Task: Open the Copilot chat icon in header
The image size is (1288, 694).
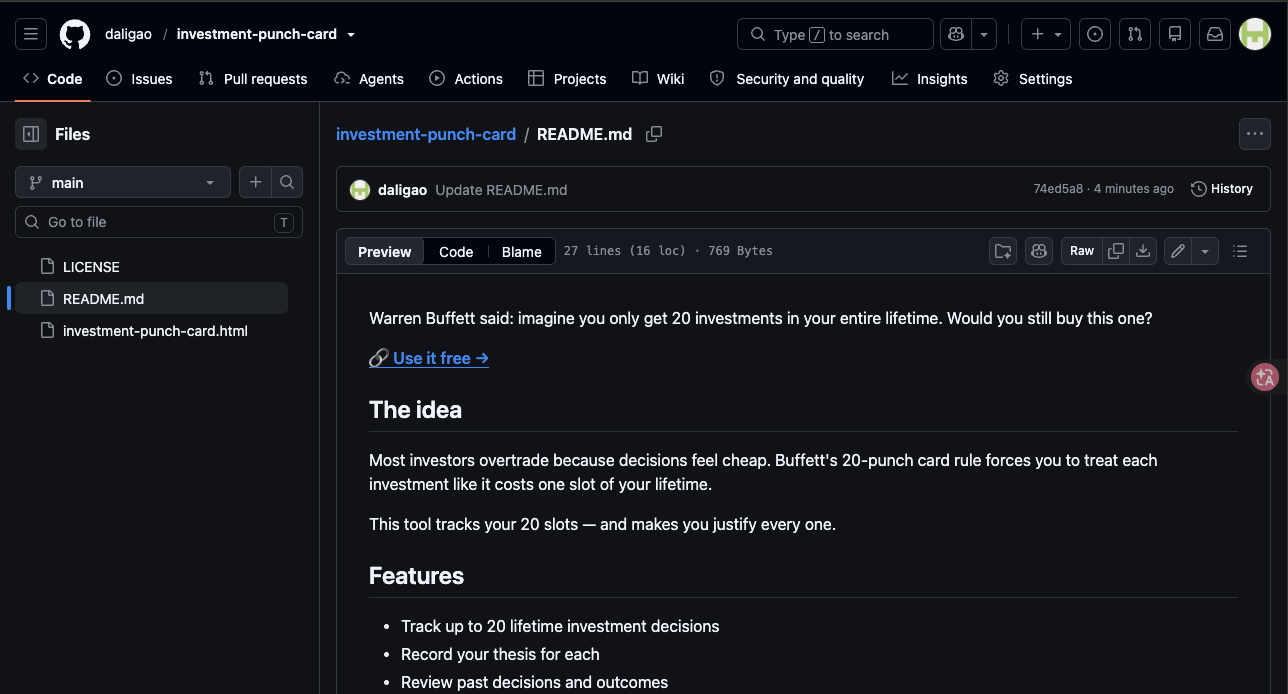Action: pos(956,34)
